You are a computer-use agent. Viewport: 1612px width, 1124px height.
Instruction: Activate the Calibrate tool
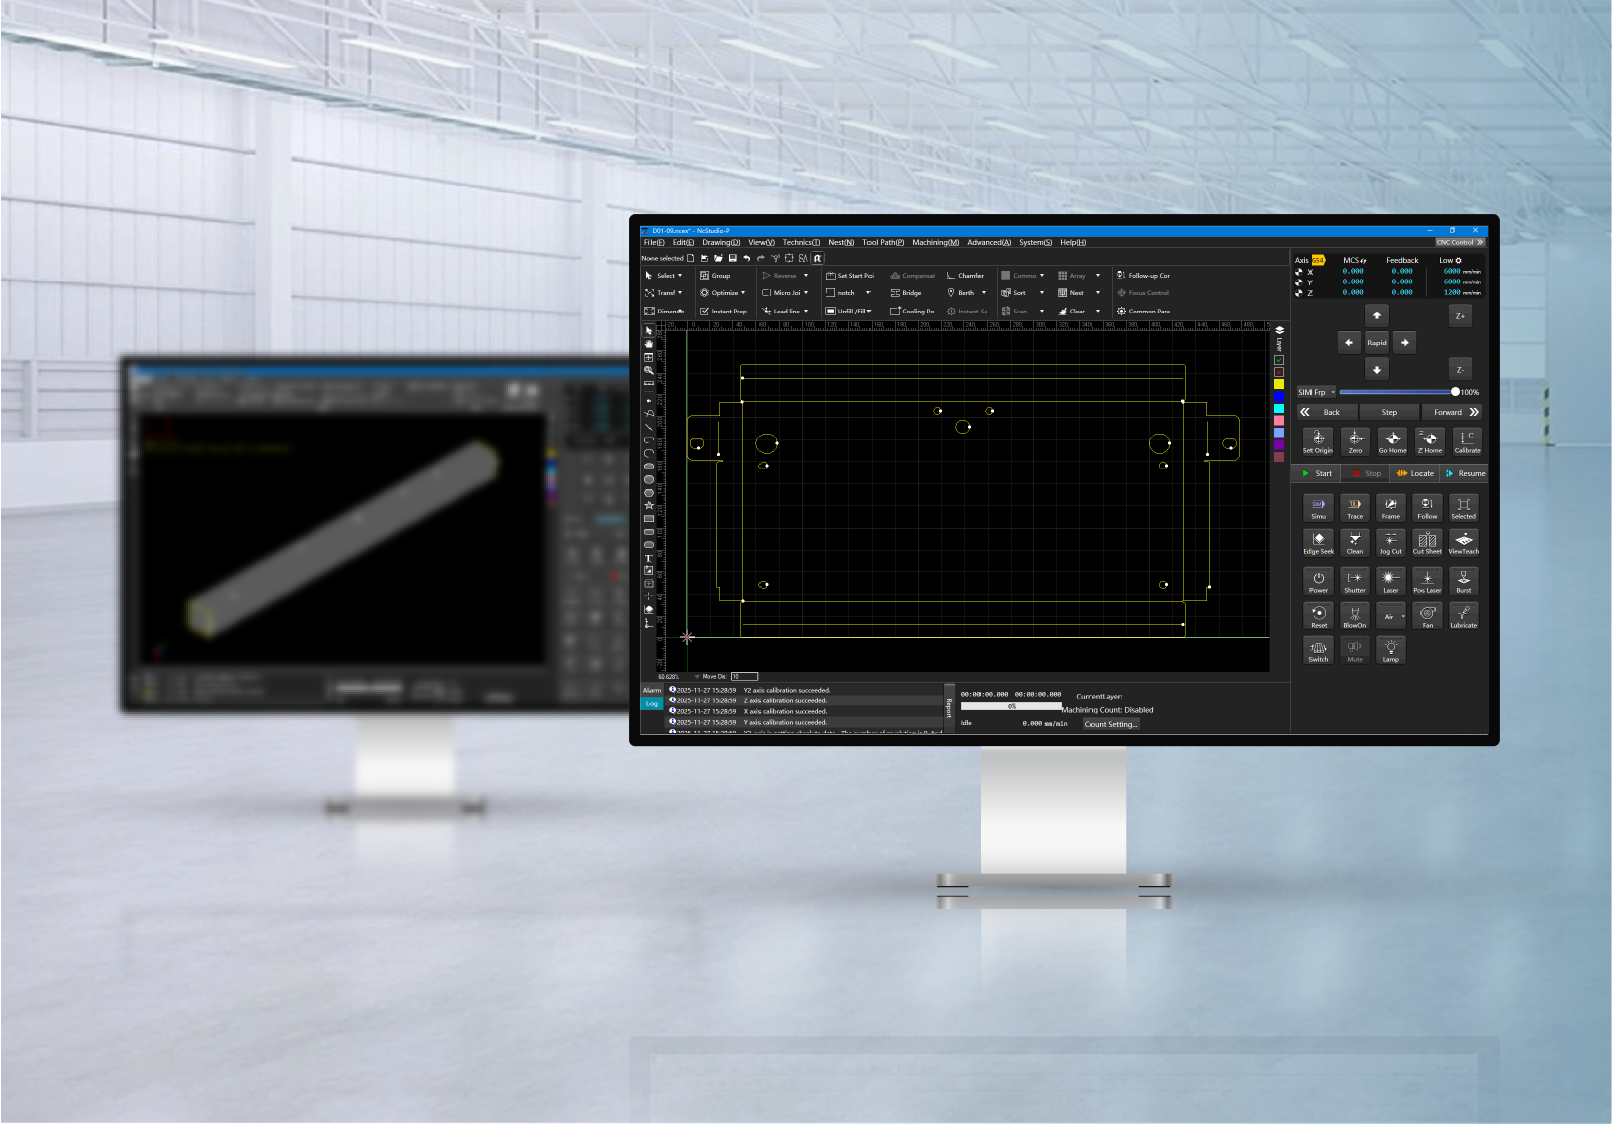1466,440
